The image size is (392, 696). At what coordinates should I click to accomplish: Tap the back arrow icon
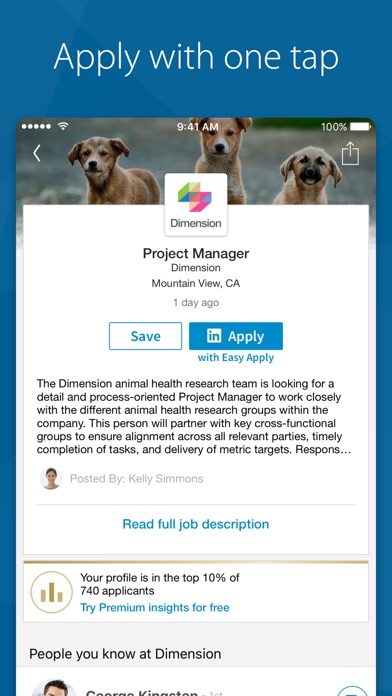(x=37, y=154)
